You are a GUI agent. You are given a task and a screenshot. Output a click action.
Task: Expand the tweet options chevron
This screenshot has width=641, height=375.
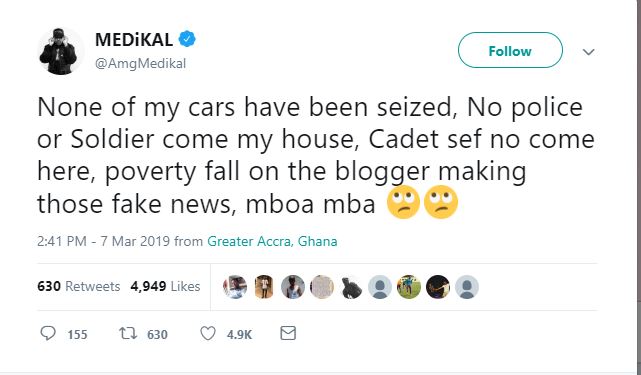588,52
